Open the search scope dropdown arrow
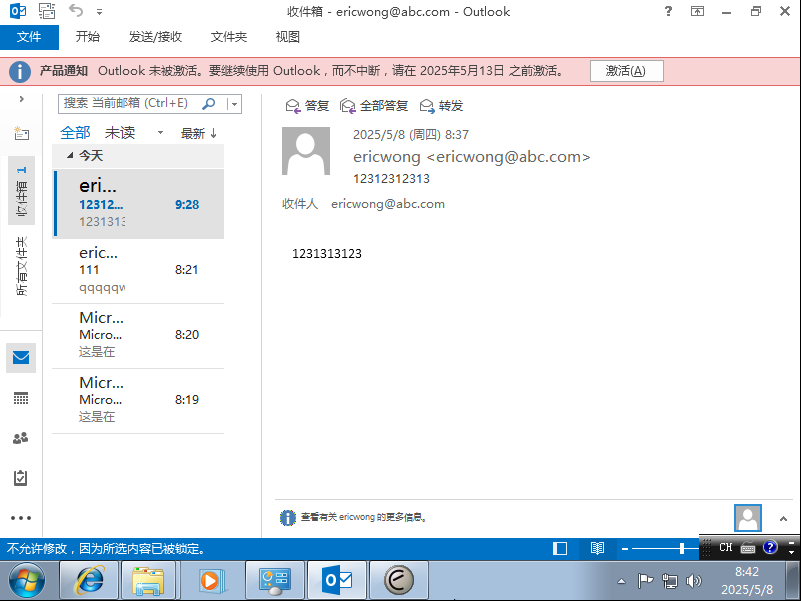 coord(234,104)
